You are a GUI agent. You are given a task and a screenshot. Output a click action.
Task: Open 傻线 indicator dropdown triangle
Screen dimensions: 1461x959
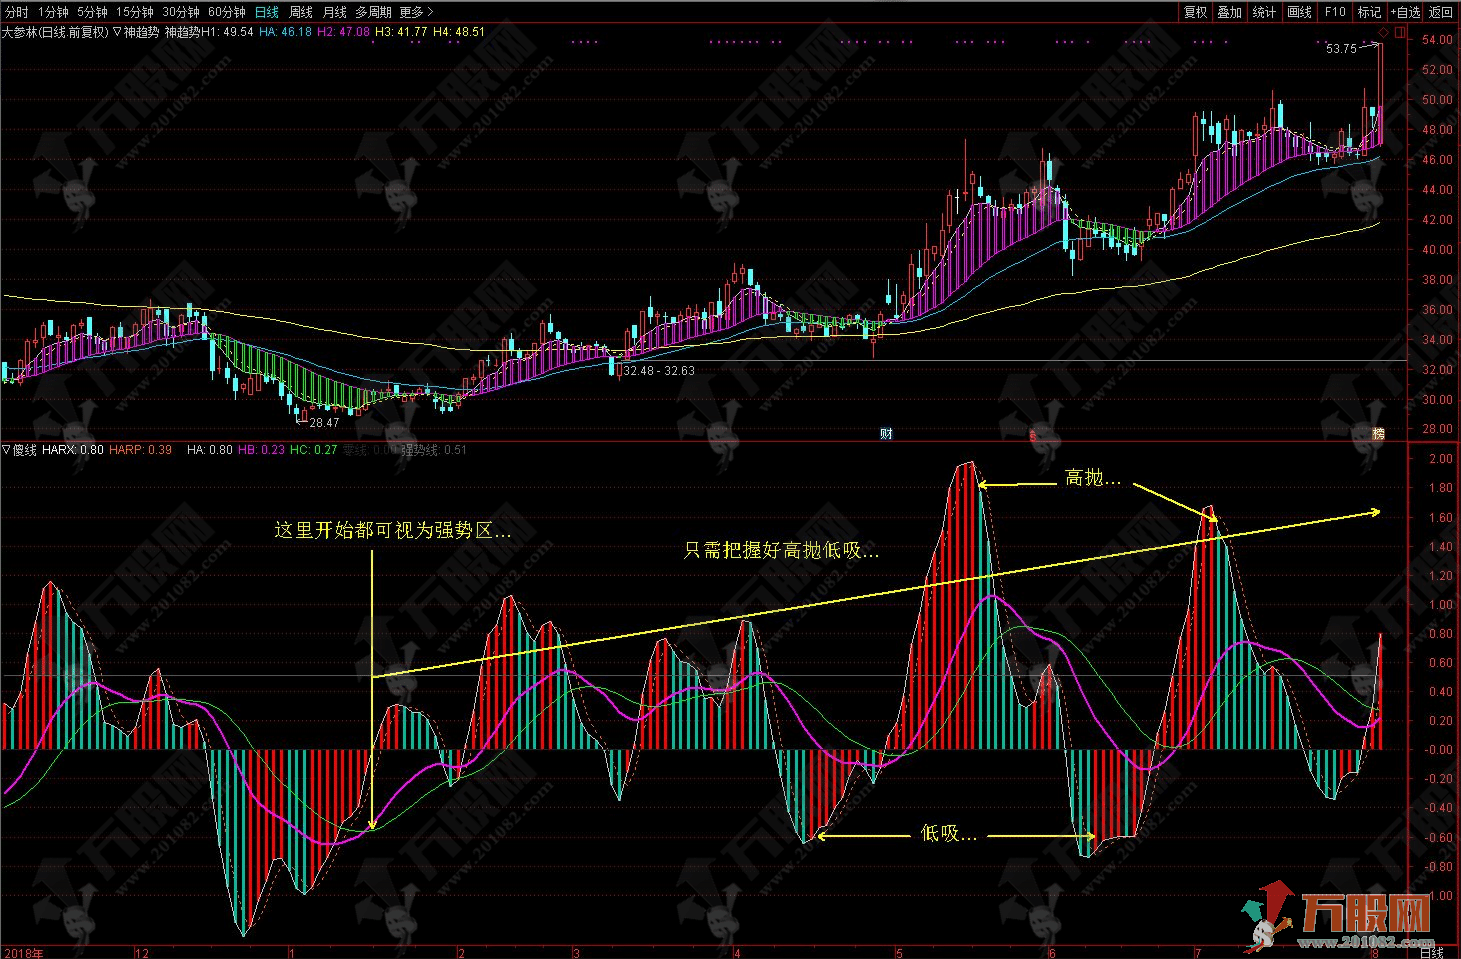tap(7, 450)
